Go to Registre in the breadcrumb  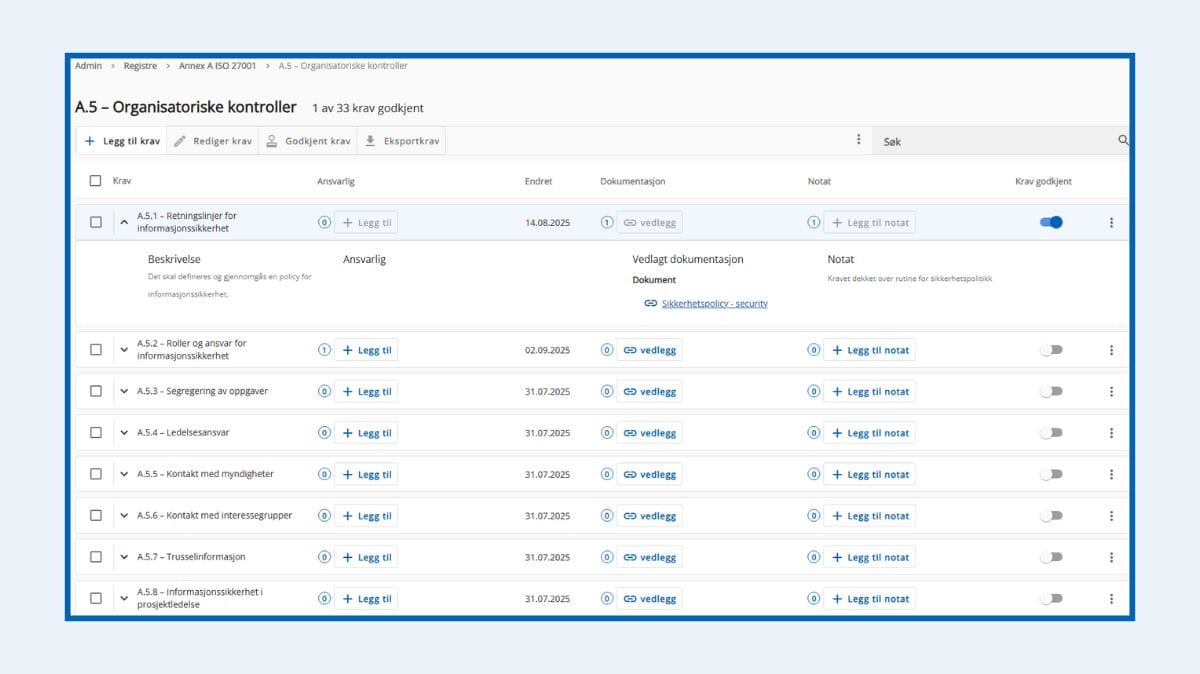coord(140,66)
